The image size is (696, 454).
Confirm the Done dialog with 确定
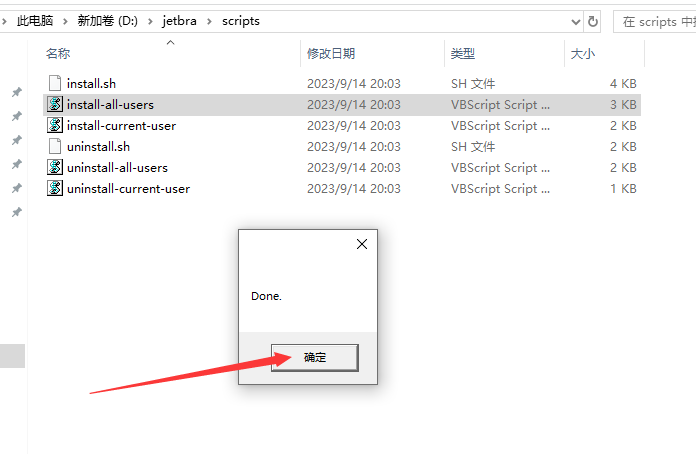tap(315, 357)
